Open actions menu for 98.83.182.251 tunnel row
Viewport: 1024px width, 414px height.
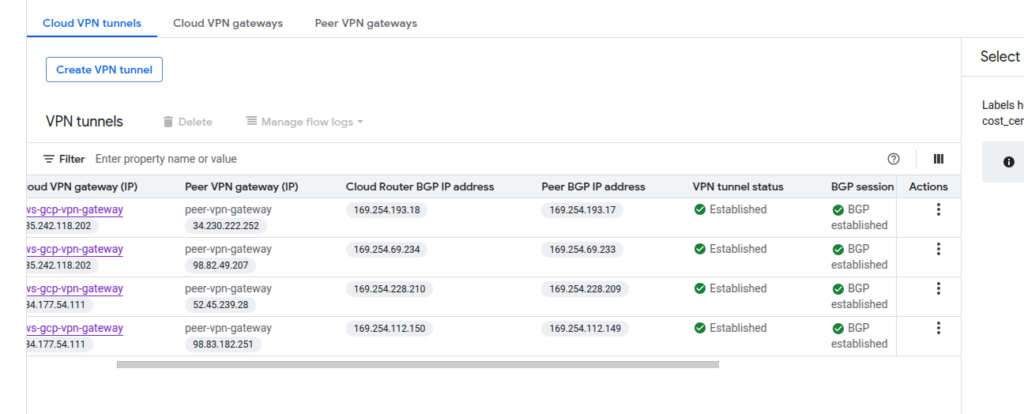tap(938, 328)
